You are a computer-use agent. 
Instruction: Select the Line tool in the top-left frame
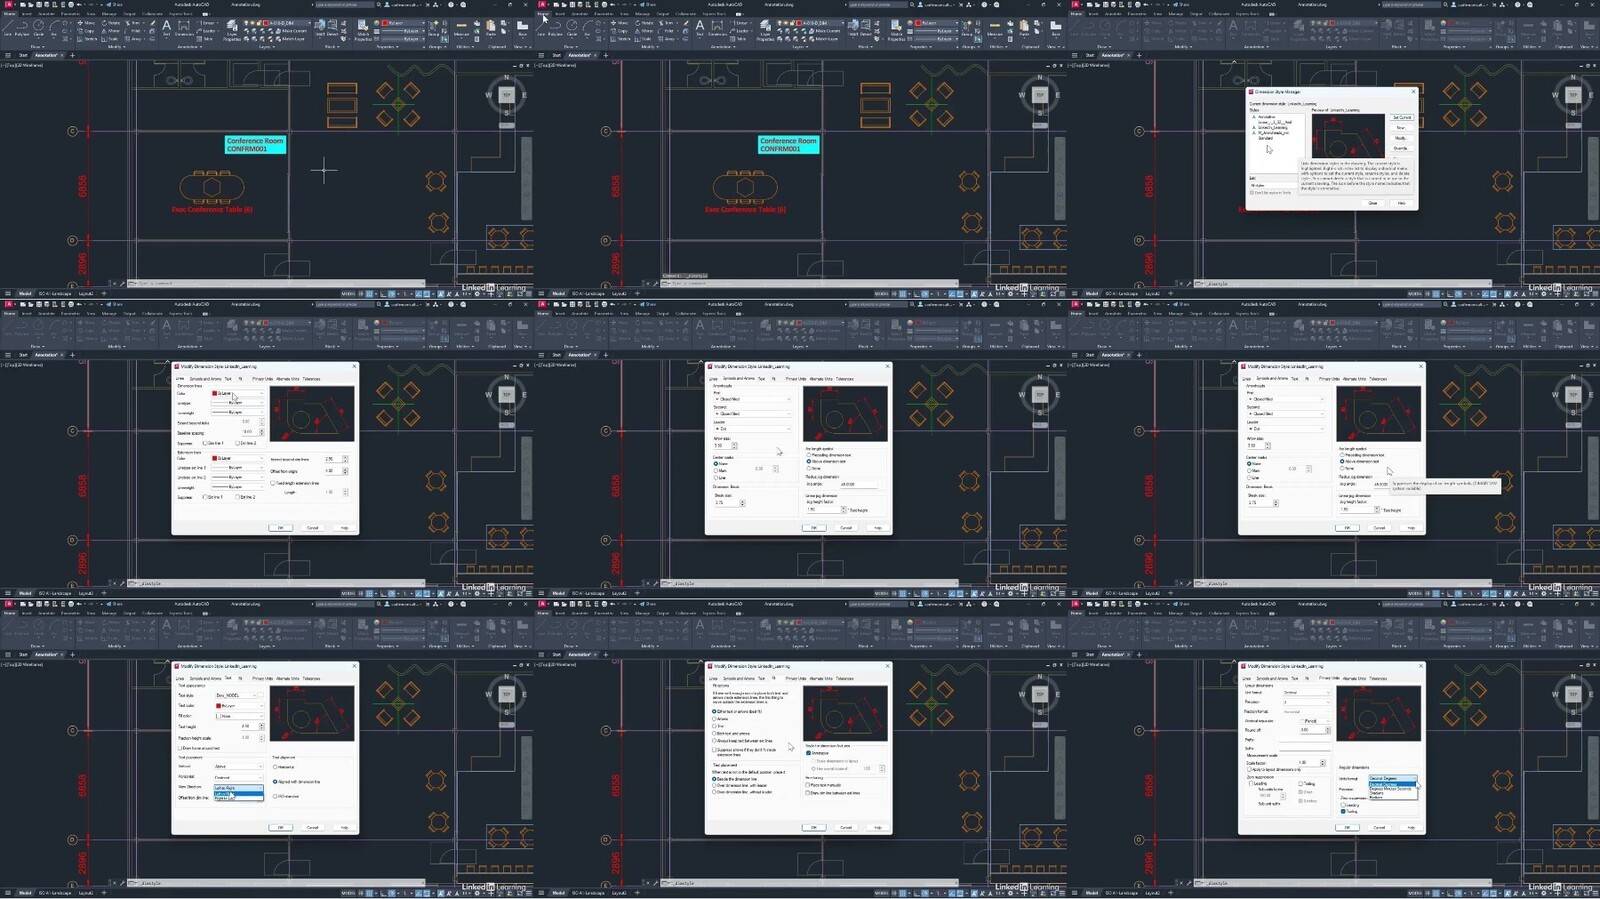tap(8, 27)
